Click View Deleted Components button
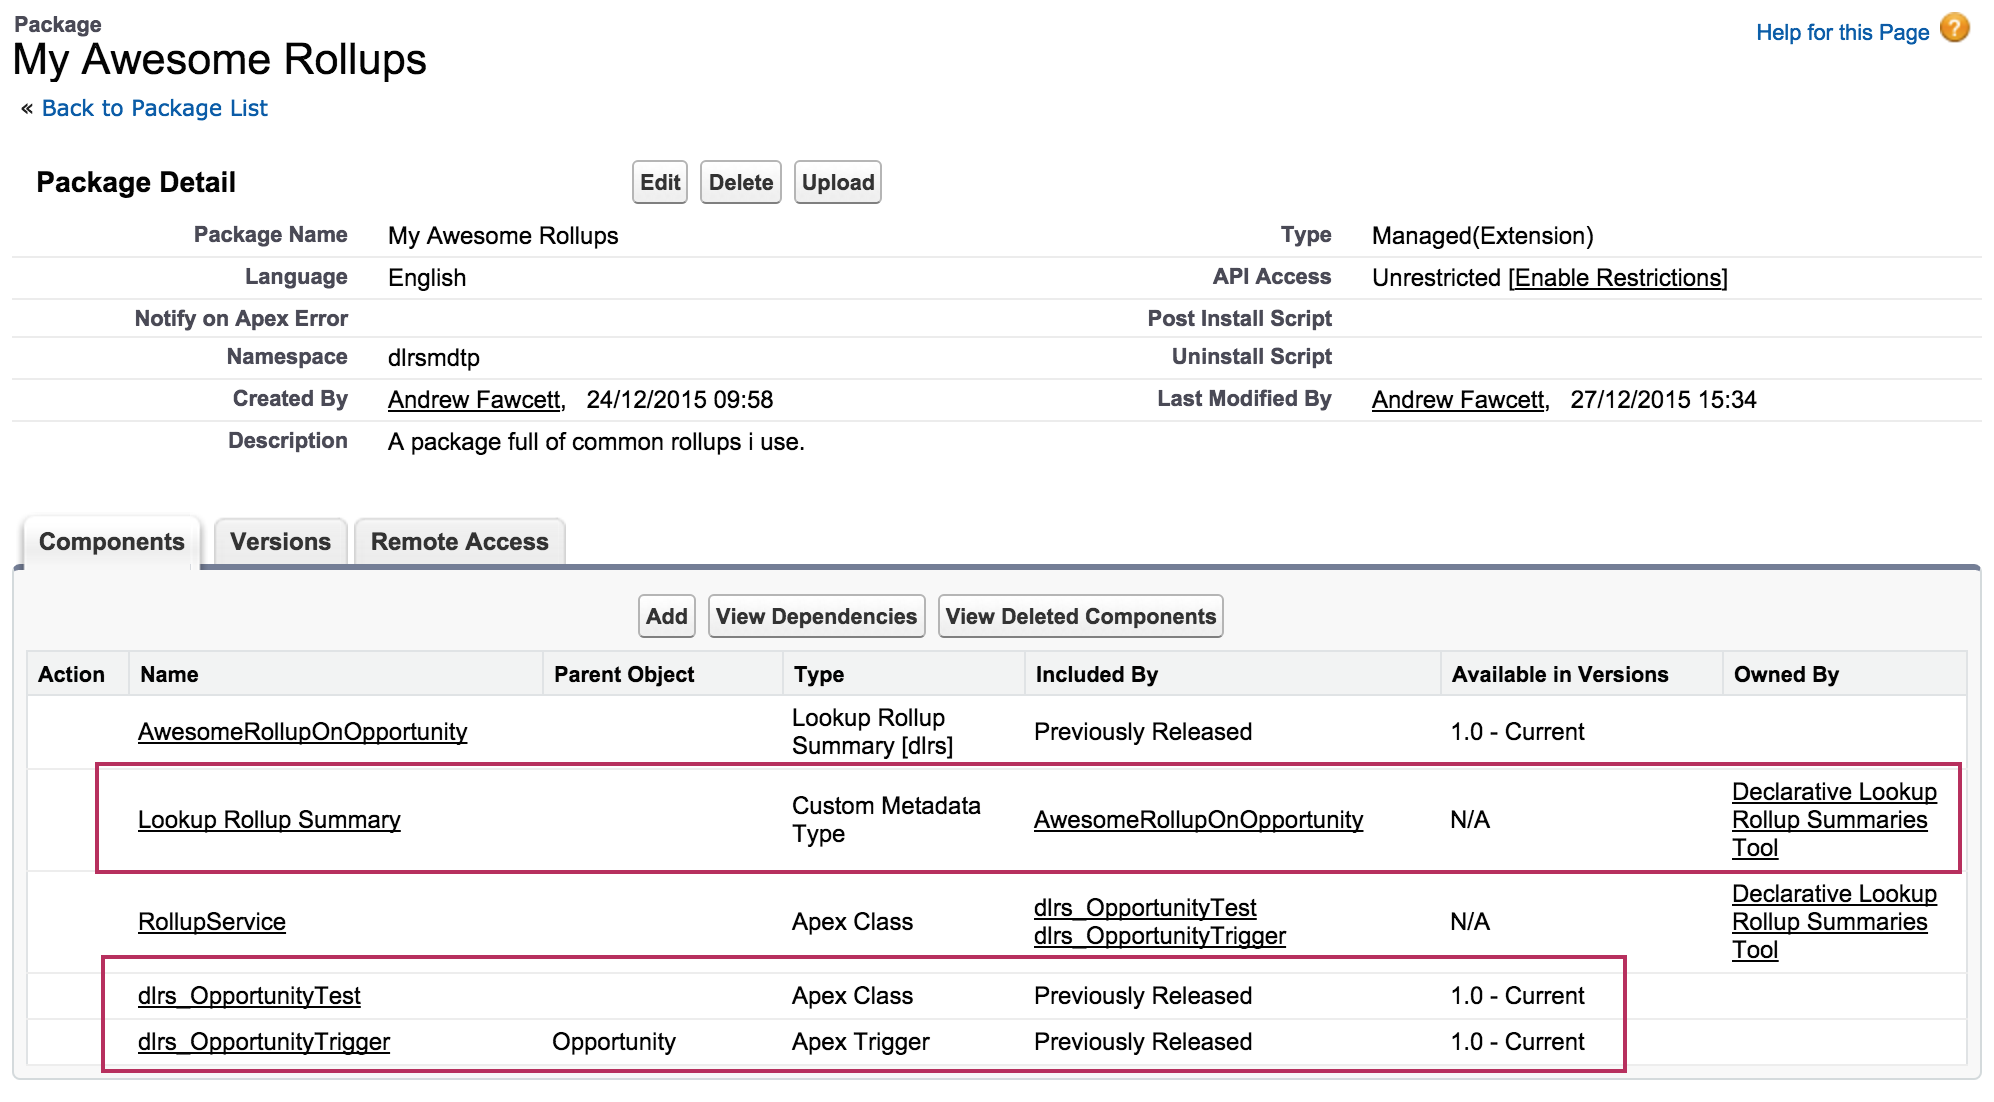 pos(1080,616)
